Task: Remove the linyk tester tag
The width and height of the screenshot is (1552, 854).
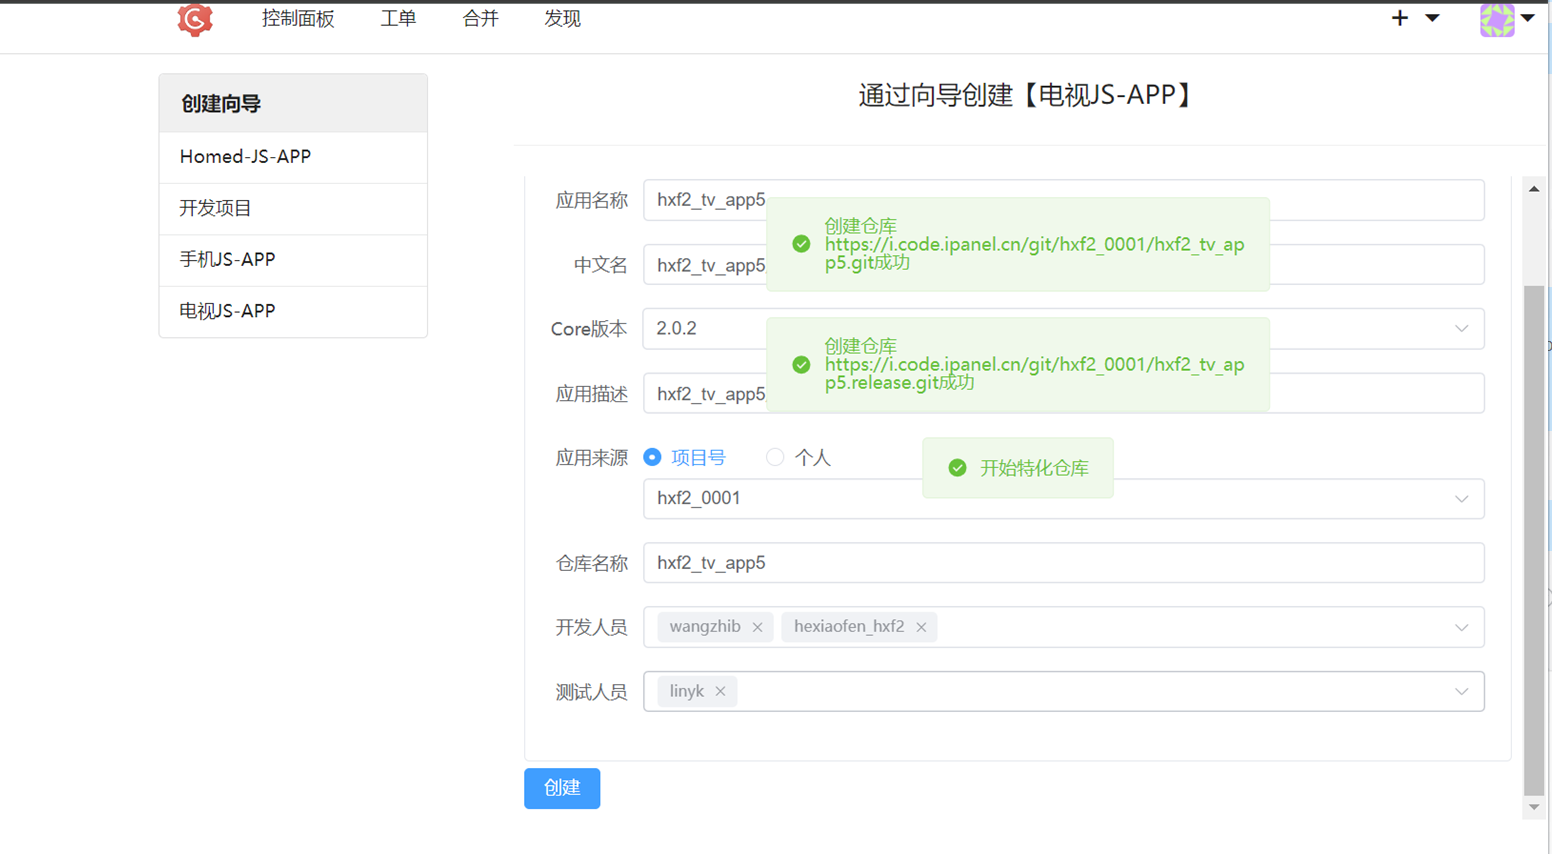Action: click(719, 691)
